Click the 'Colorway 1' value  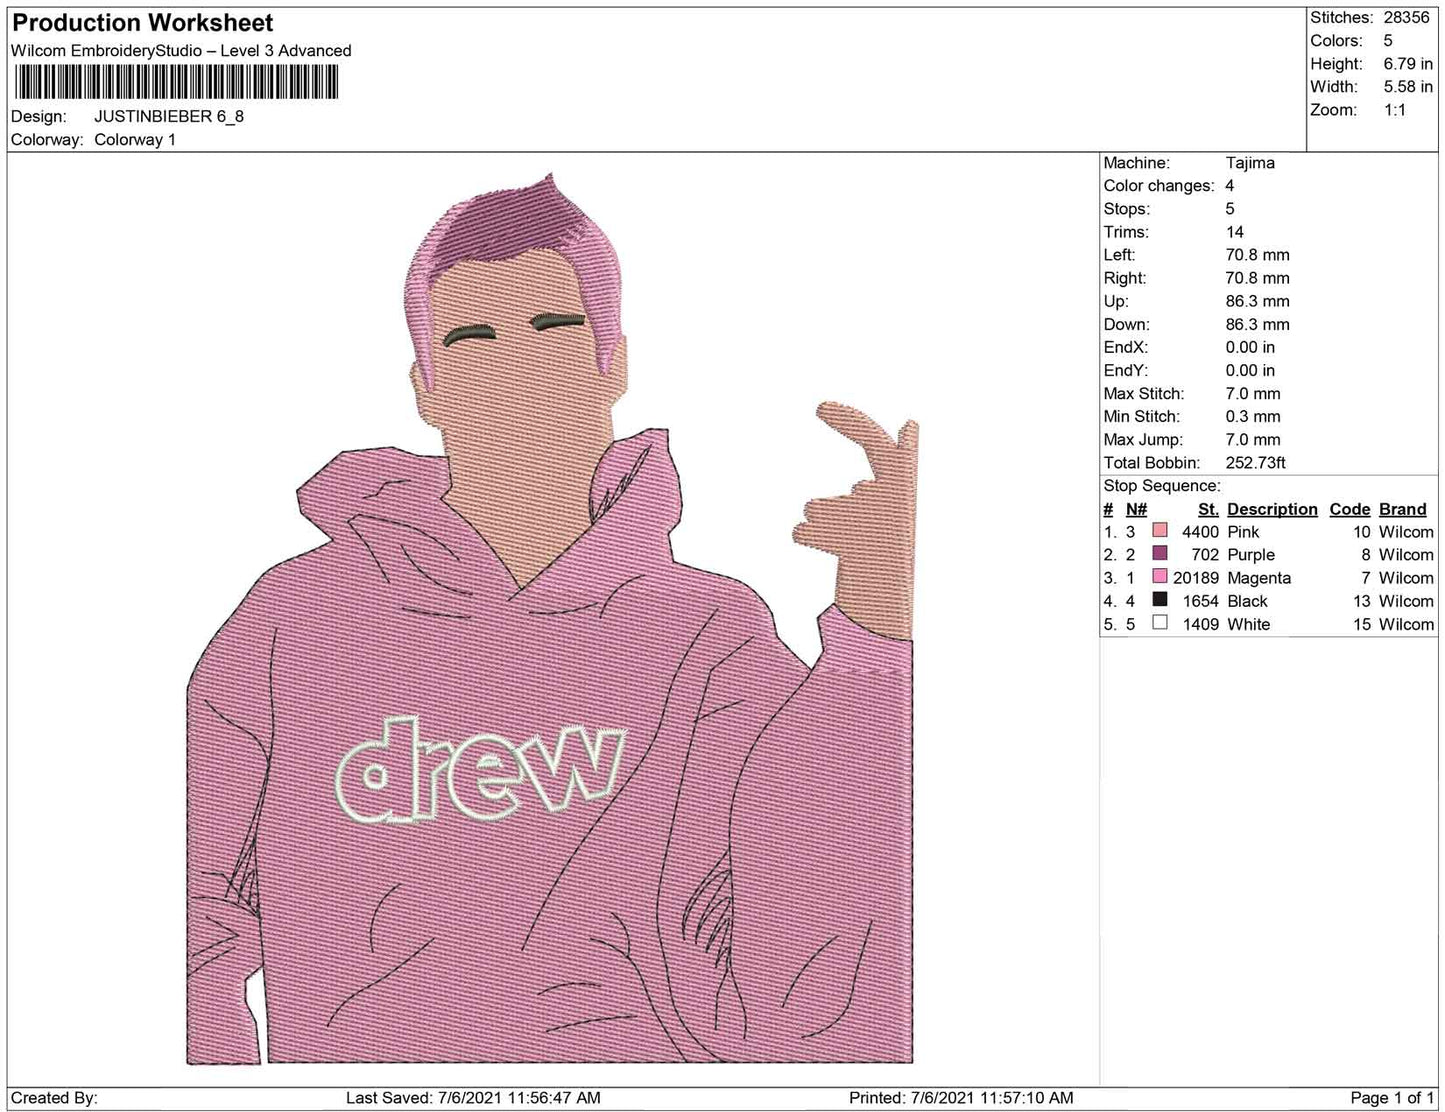[135, 140]
